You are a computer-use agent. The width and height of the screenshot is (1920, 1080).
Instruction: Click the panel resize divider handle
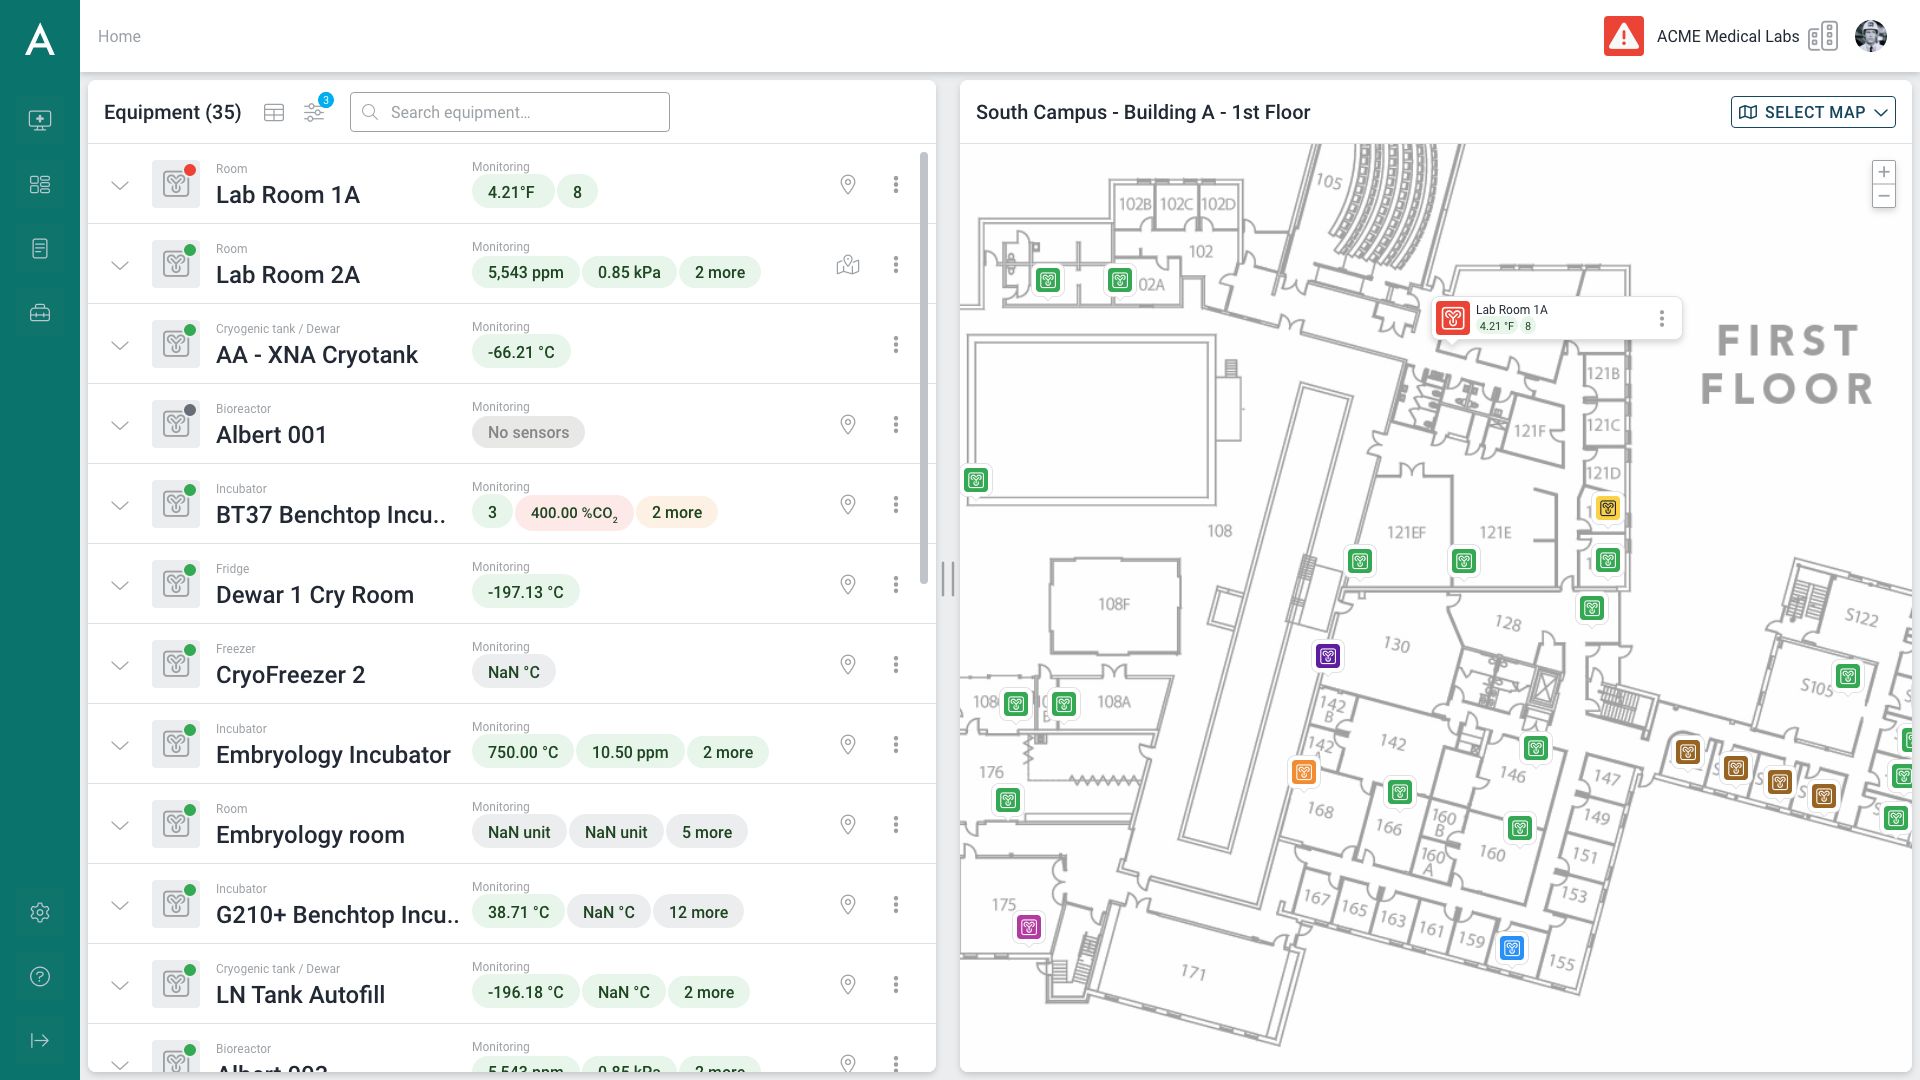click(947, 579)
